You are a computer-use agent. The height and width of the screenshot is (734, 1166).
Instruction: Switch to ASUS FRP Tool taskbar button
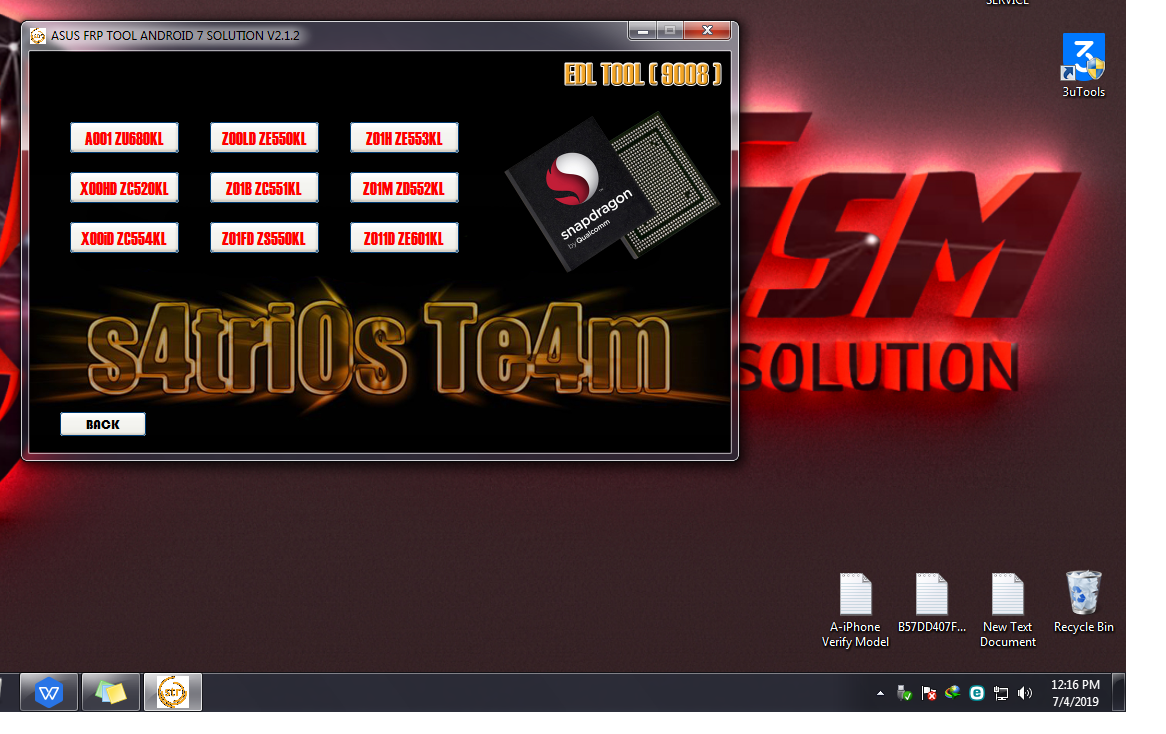(173, 693)
